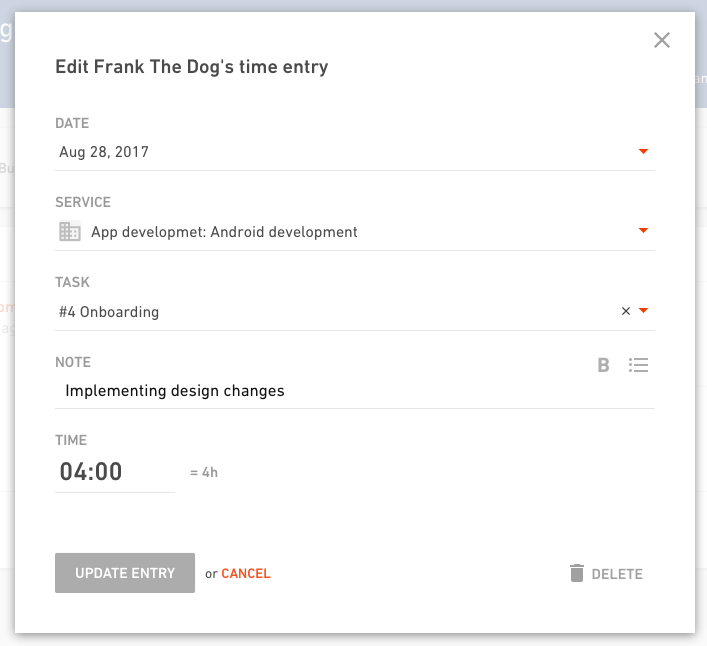
Task: Click the dialog title 'Edit Frank The Dog's time entry'
Action: 191,68
